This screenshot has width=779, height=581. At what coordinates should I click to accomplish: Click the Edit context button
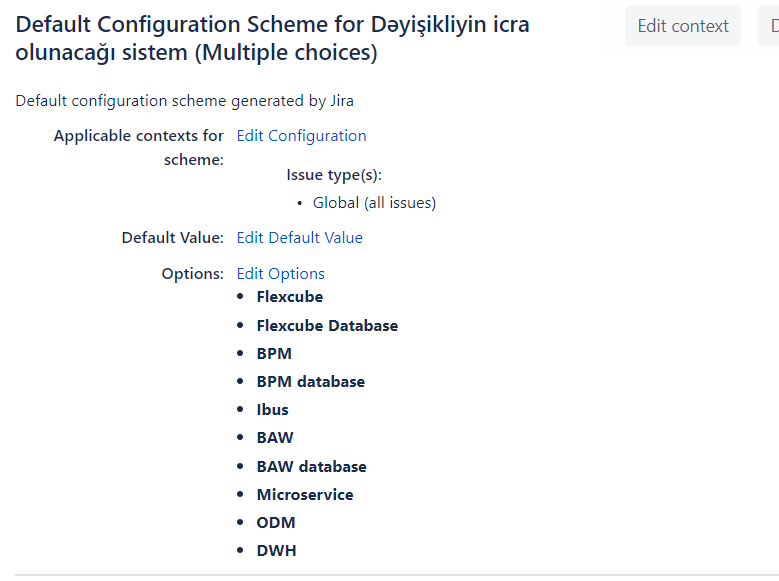[683, 26]
